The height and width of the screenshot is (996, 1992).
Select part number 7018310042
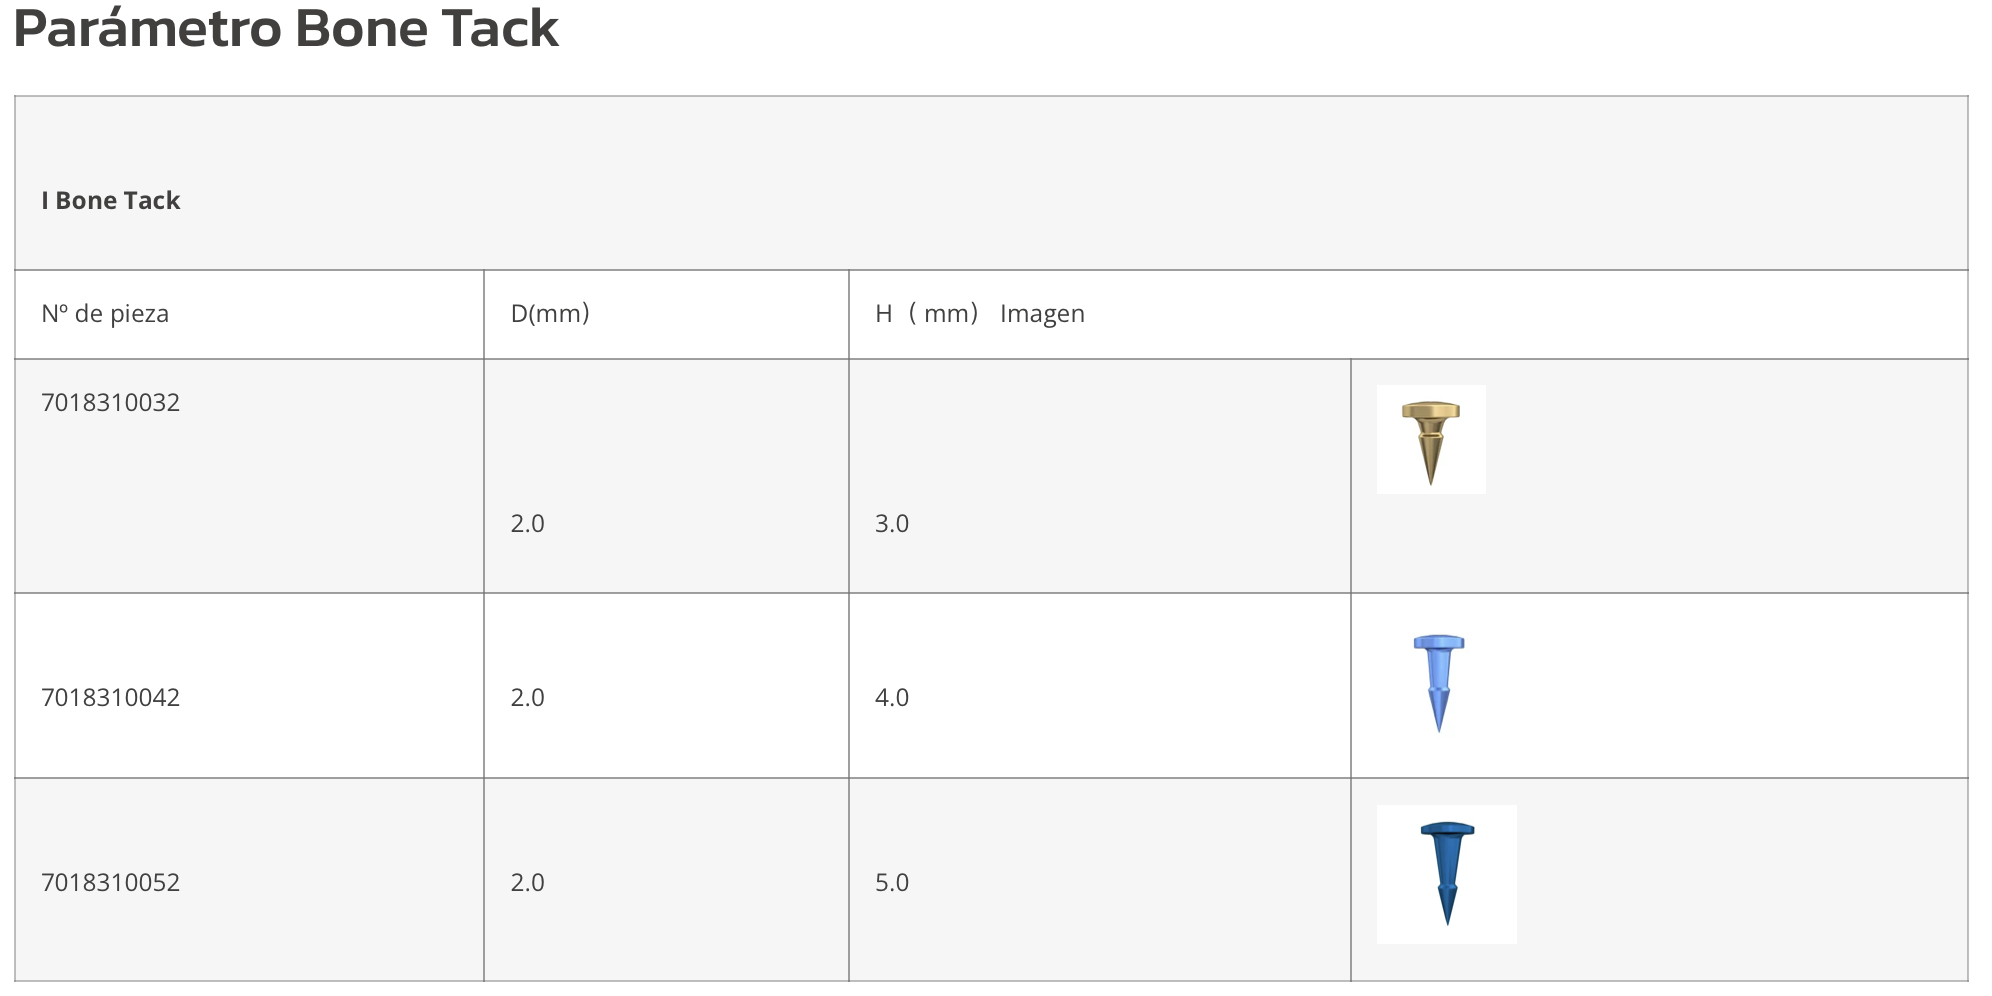coord(111,697)
